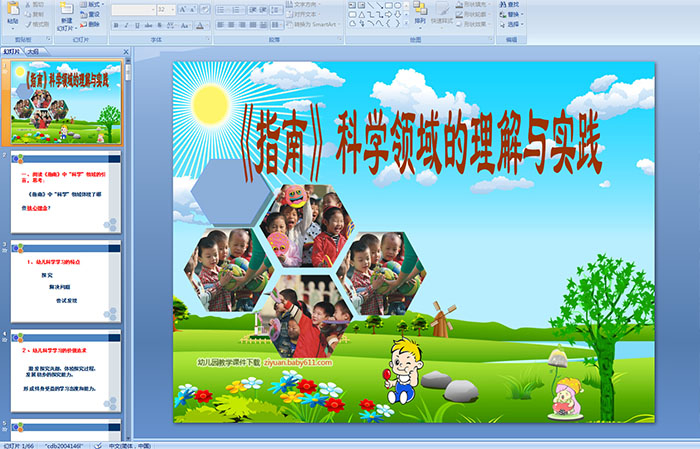The height and width of the screenshot is (449, 700).
Task: Click Reset (重设) slide button
Action: click(x=90, y=14)
